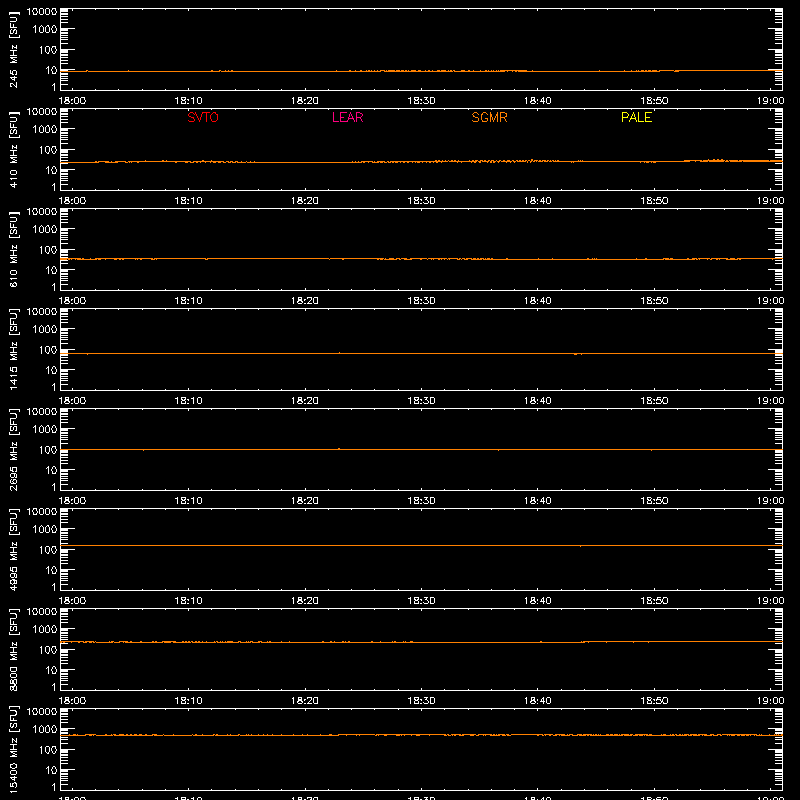Click the pink LEAR station label

(x=347, y=117)
